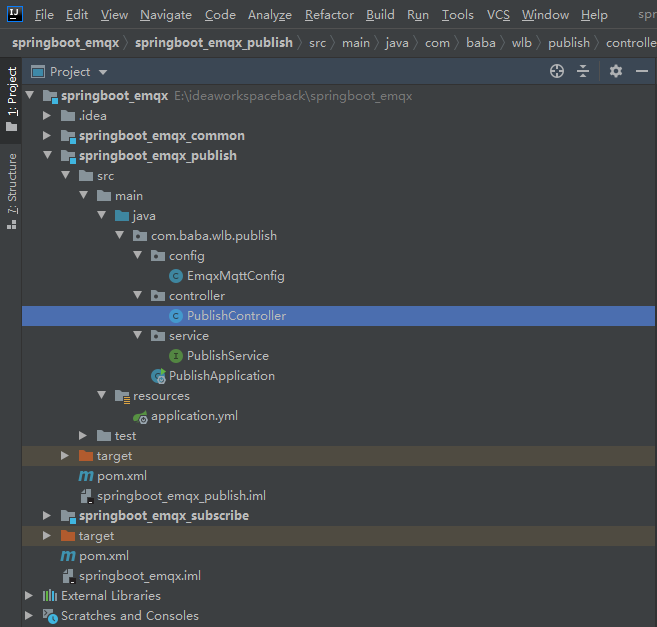Viewport: 657px width, 627px height.
Task: Click the java breadcrumb in navigation bar
Action: coord(396,43)
